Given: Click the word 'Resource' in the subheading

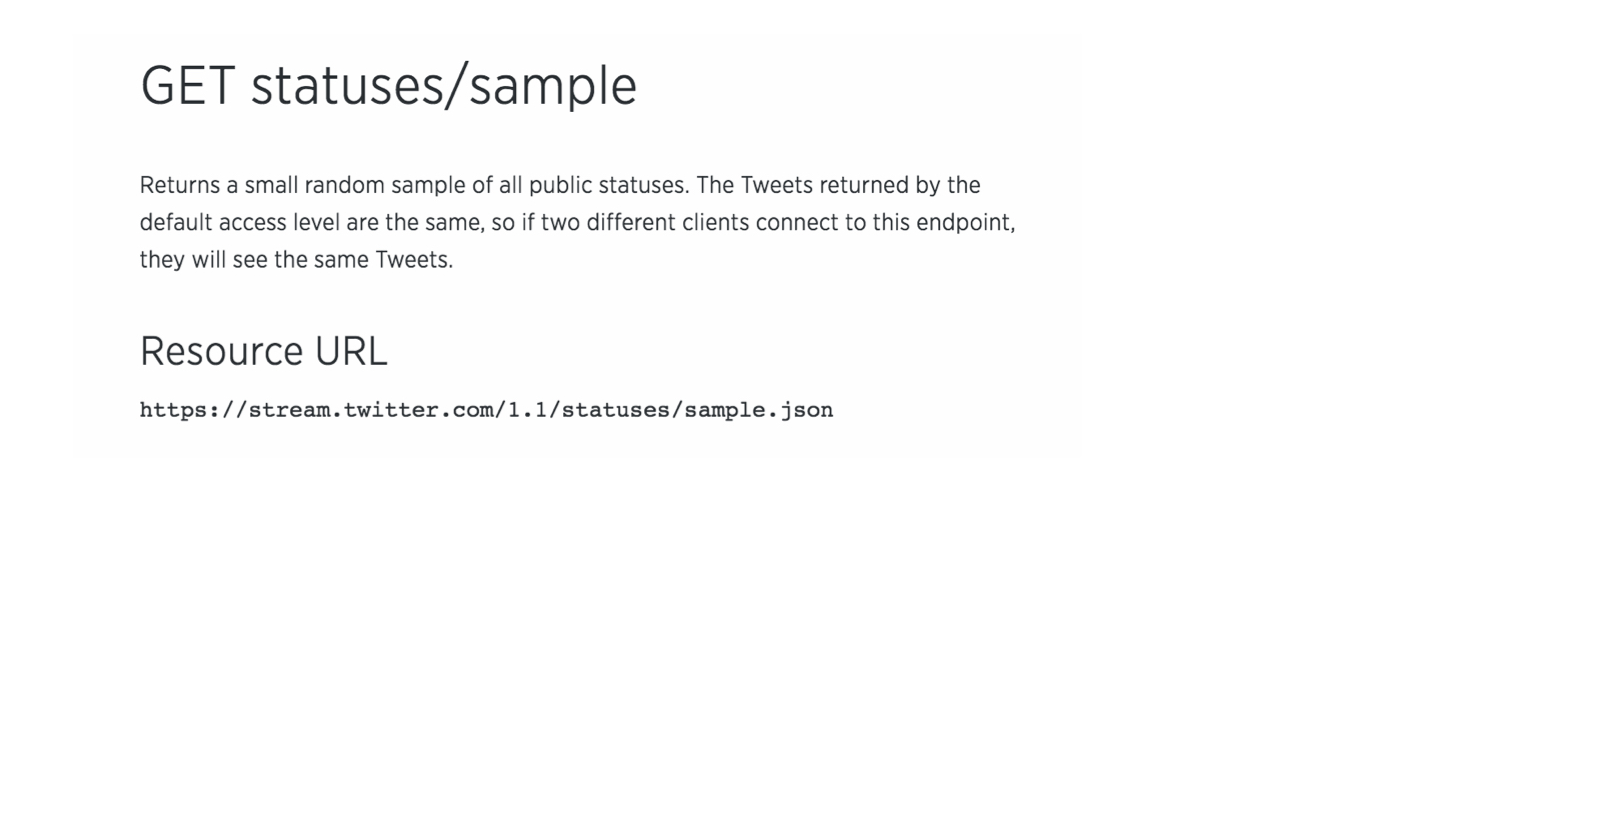Looking at the screenshot, I should (223, 352).
